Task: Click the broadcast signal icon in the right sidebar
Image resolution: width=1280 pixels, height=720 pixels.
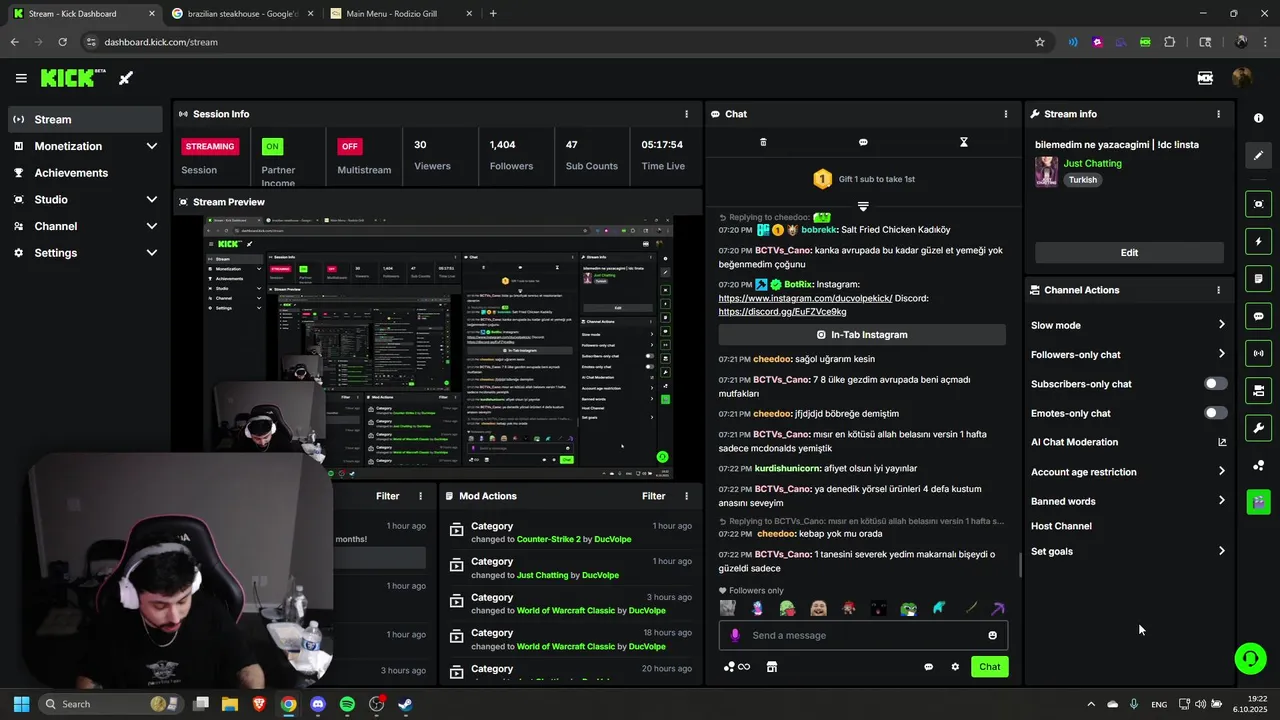Action: pyautogui.click(x=1258, y=353)
